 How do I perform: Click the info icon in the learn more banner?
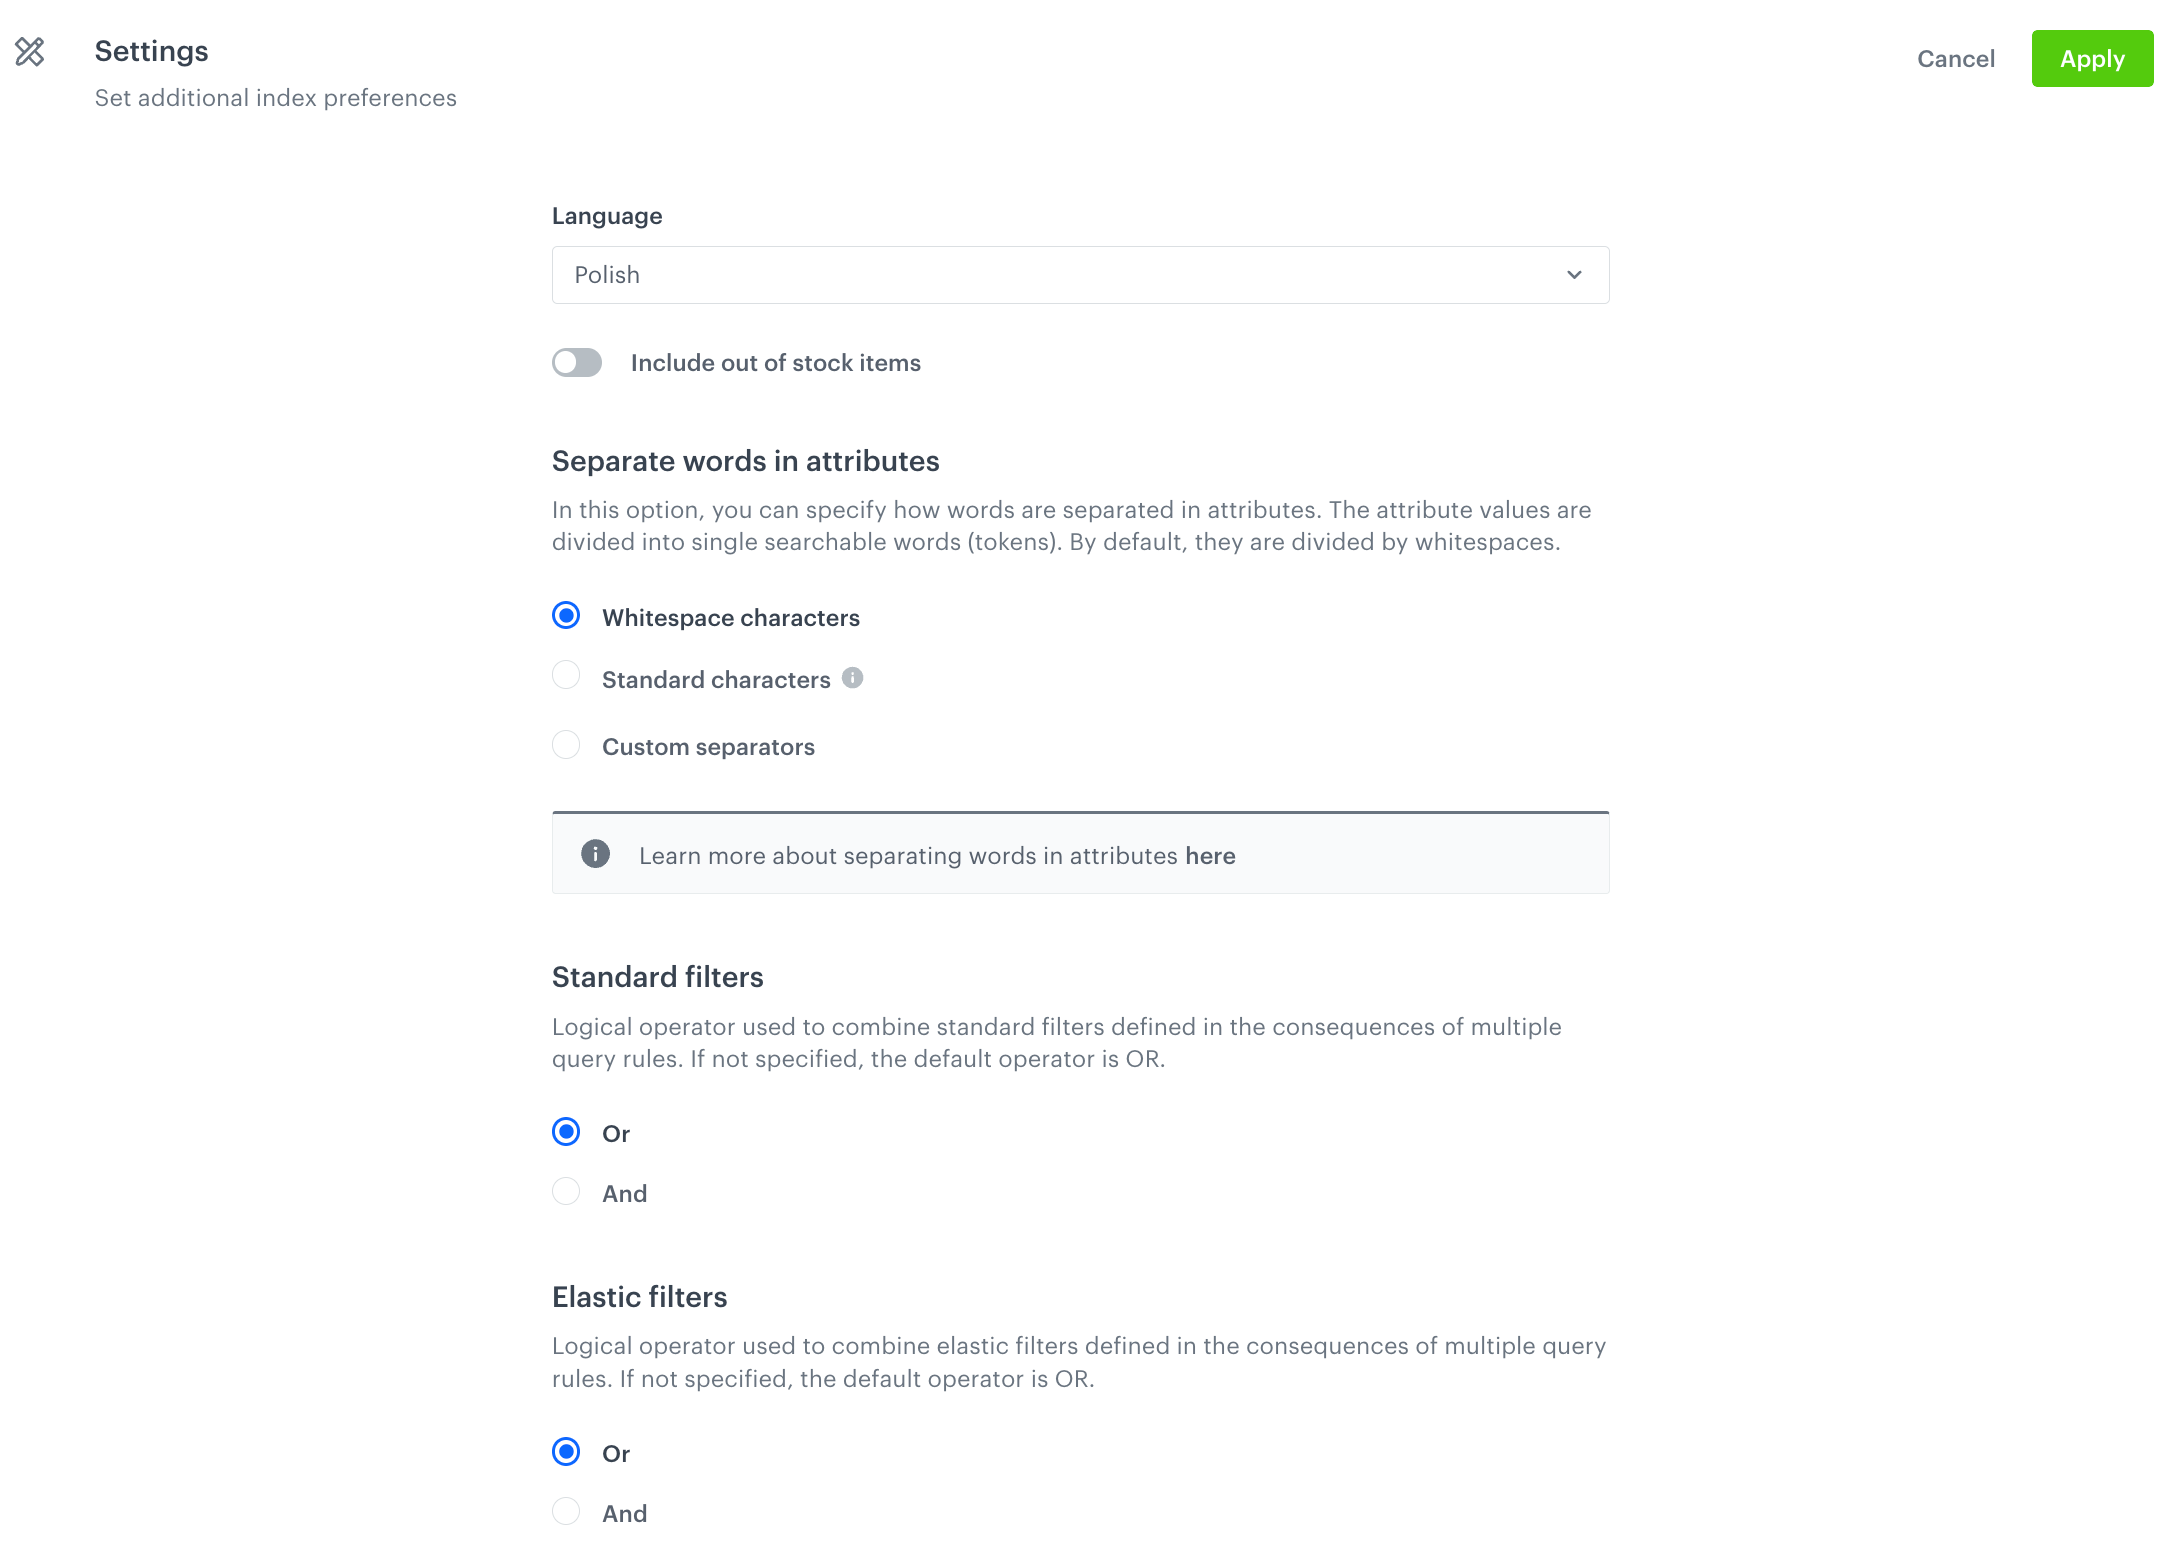pyautogui.click(x=595, y=854)
